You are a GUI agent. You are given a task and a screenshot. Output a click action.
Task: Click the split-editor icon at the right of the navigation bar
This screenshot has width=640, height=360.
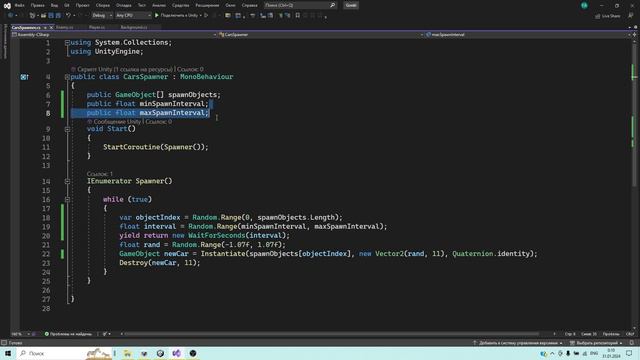pos(634,35)
